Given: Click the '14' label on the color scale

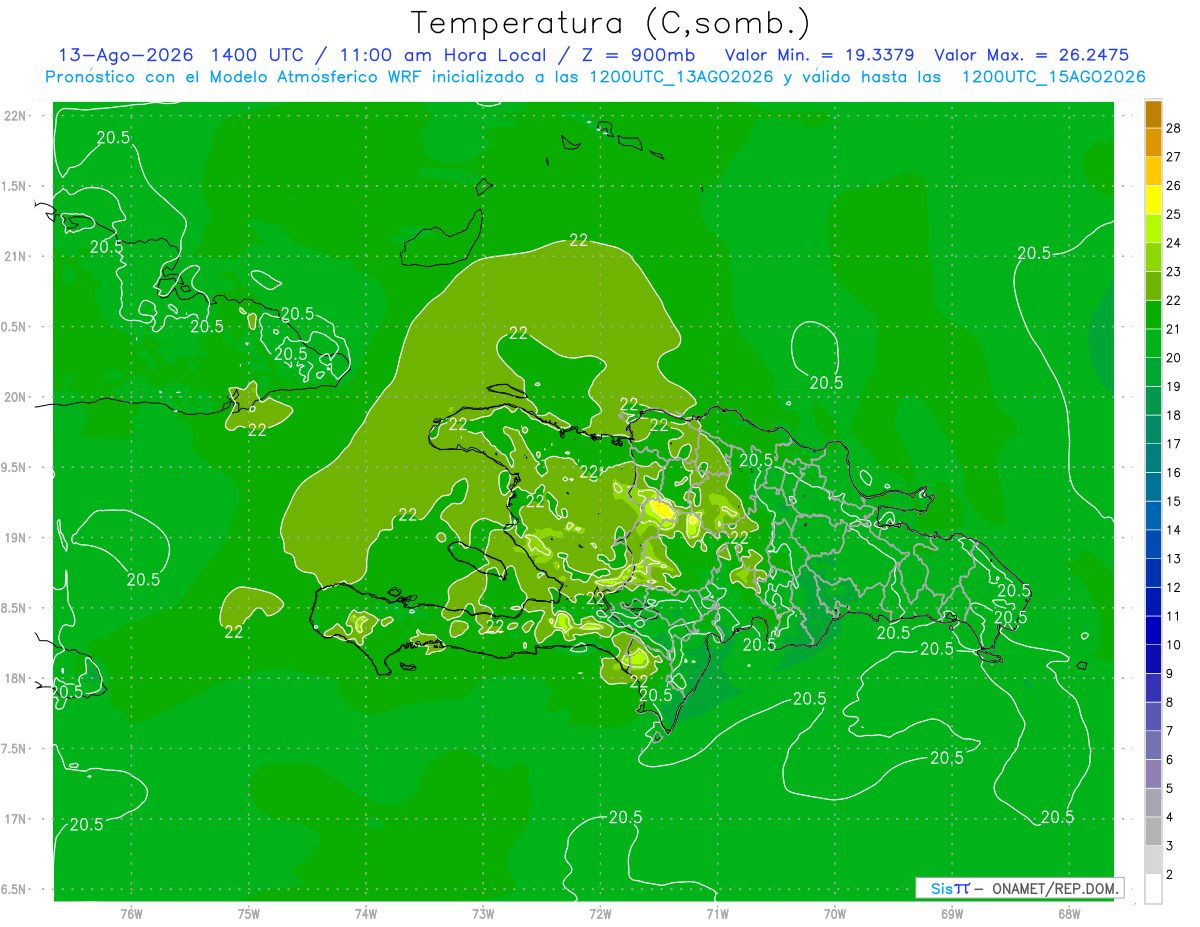Looking at the screenshot, I should click(1174, 530).
